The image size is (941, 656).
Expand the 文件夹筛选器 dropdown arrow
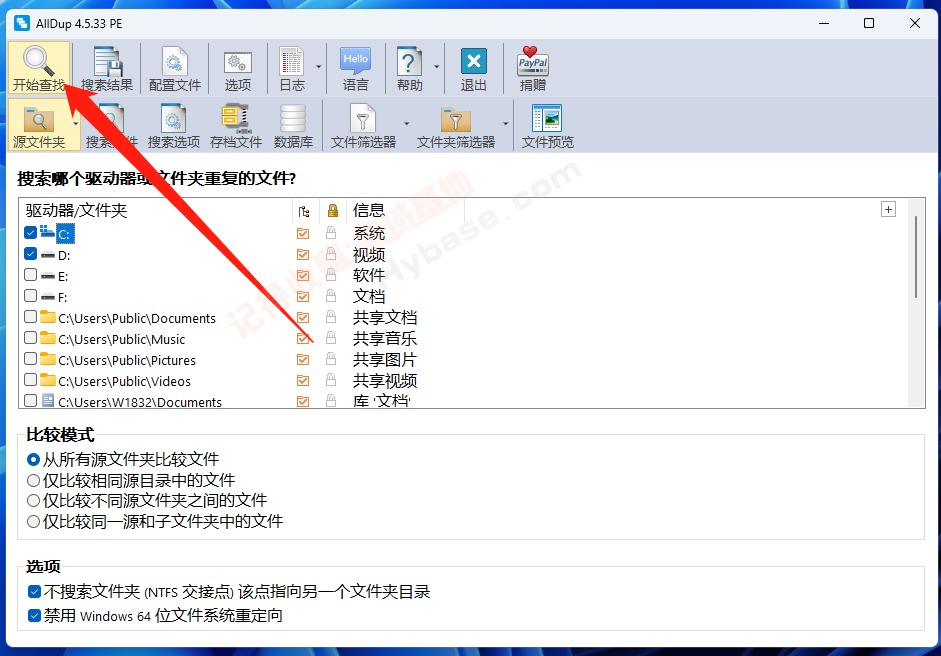pyautogui.click(x=505, y=124)
